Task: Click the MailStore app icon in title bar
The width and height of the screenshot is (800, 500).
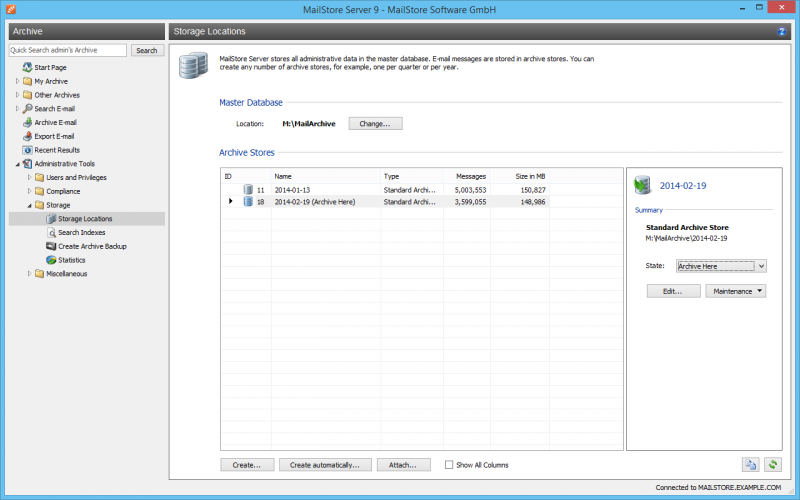Action: (11, 9)
